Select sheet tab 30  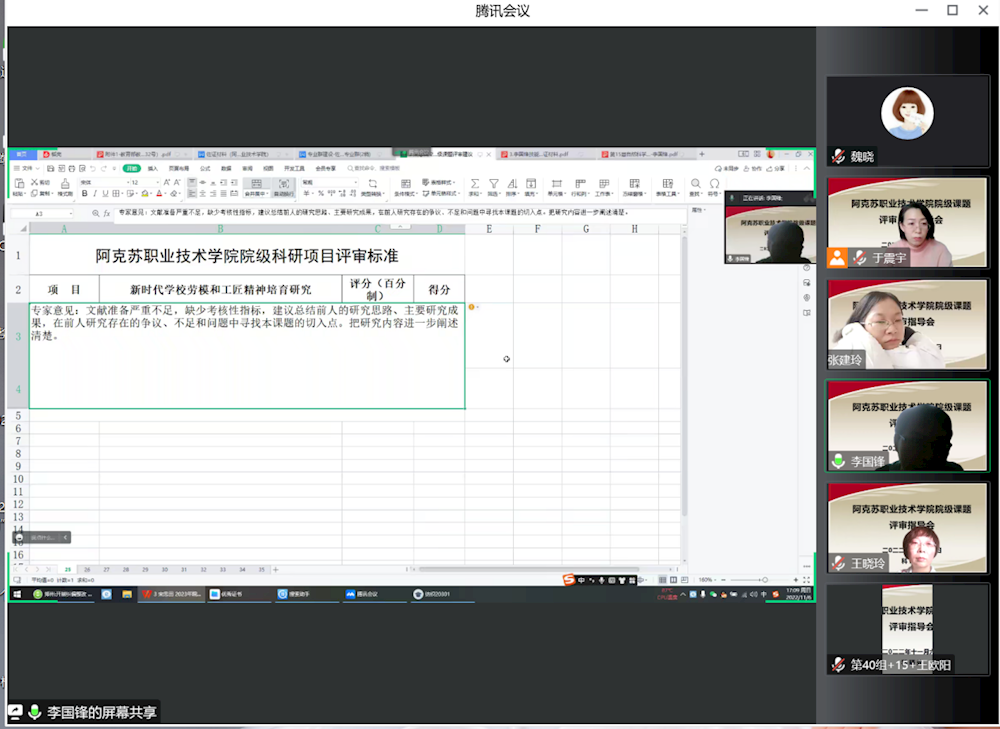coord(165,570)
